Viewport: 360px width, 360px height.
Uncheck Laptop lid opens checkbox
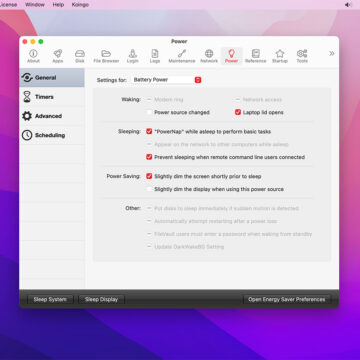pos(238,112)
